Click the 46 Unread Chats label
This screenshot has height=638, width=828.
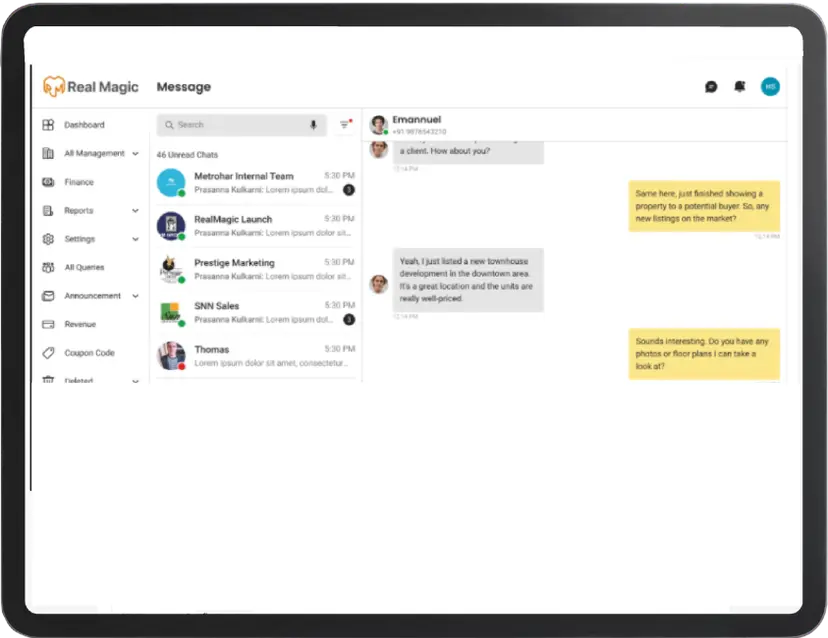click(x=186, y=154)
